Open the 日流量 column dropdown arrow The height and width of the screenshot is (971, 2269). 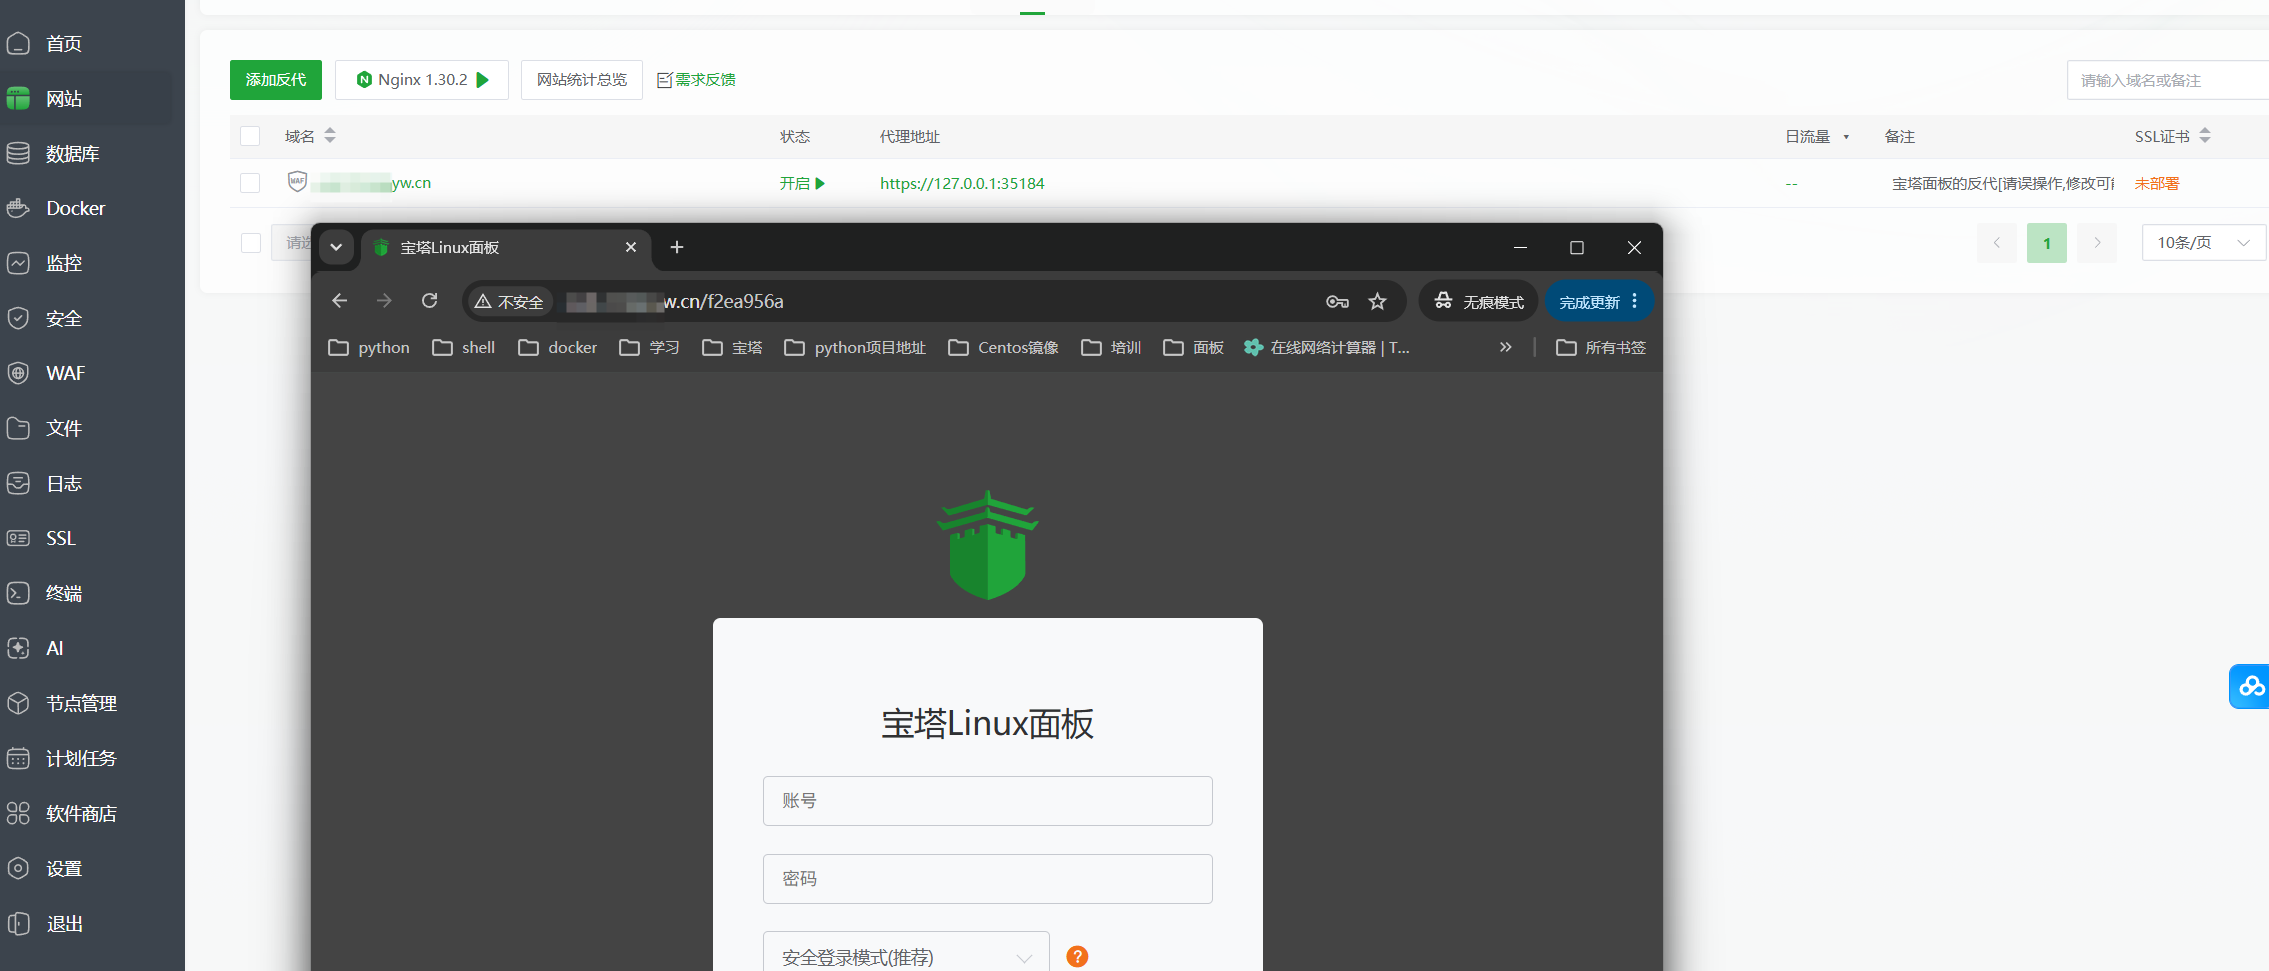pos(1846,137)
